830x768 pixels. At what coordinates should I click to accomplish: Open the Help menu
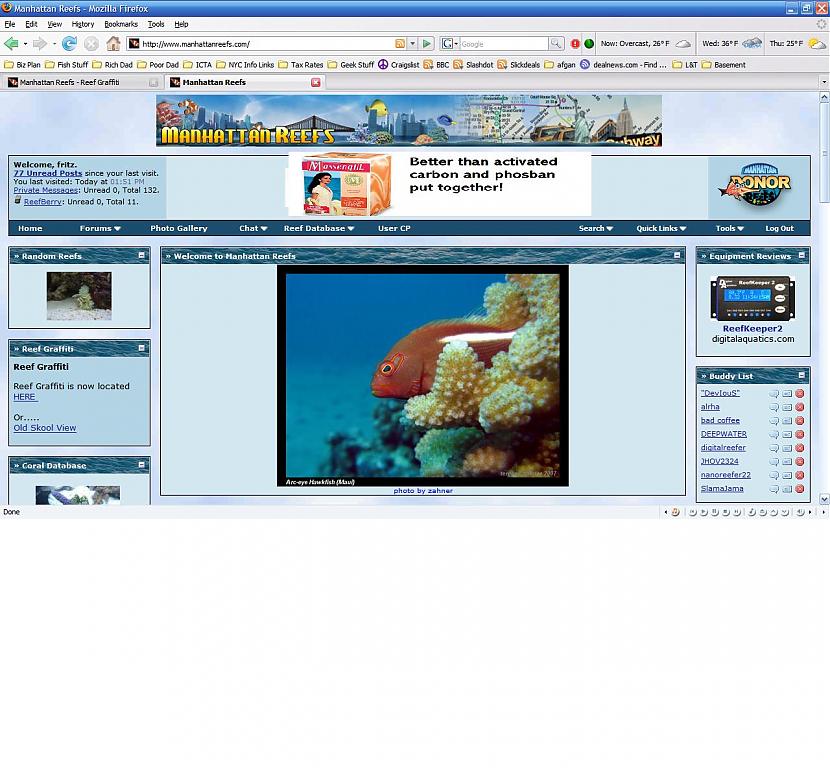coord(181,24)
